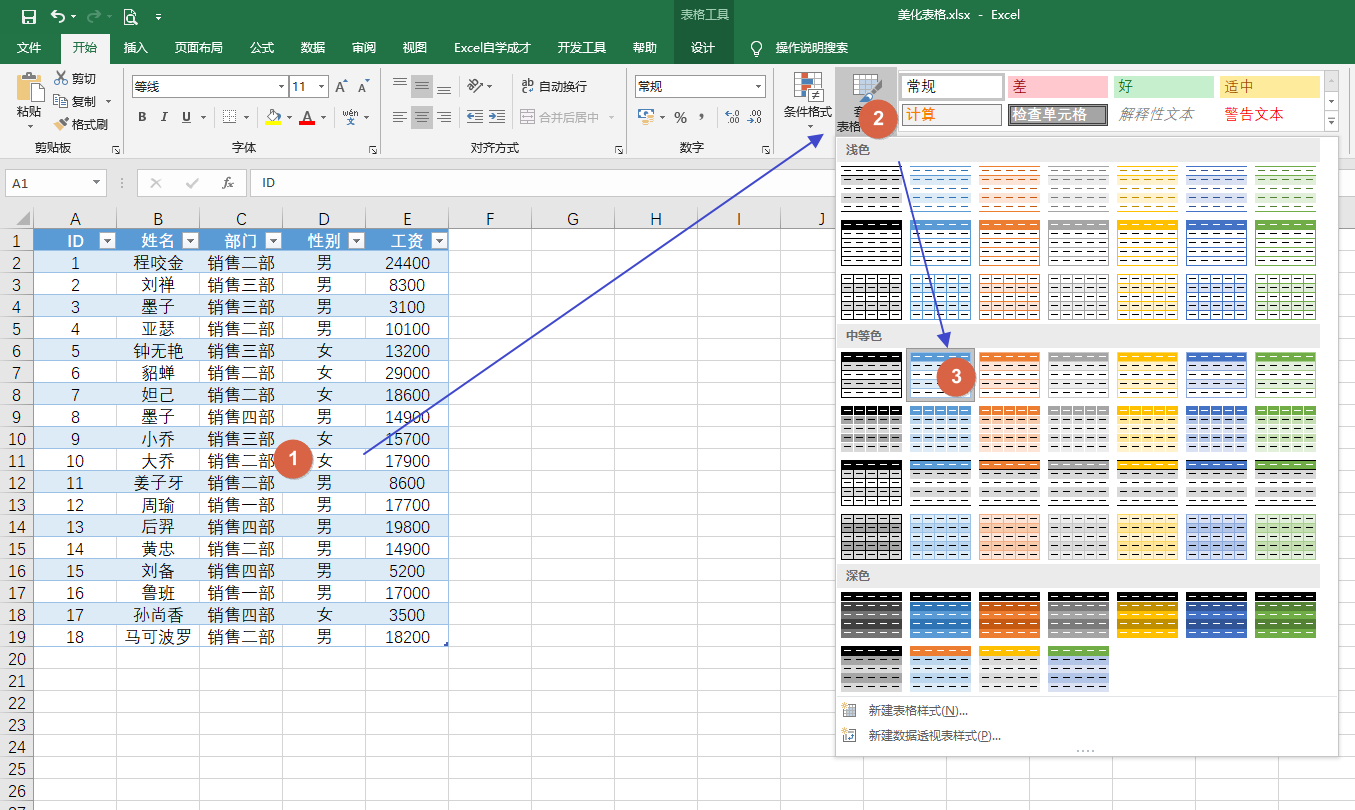Switch to the 页面布局 ribbon tab
The image size is (1355, 810).
[198, 47]
